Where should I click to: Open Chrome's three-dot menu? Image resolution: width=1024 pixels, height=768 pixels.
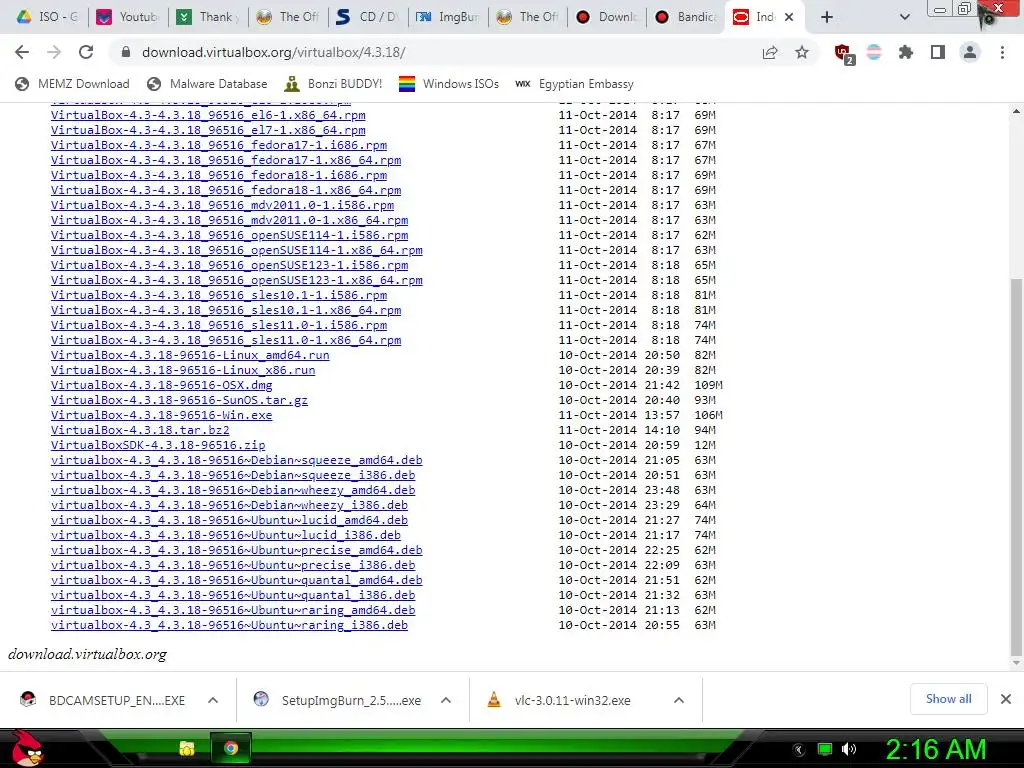click(x=1002, y=52)
